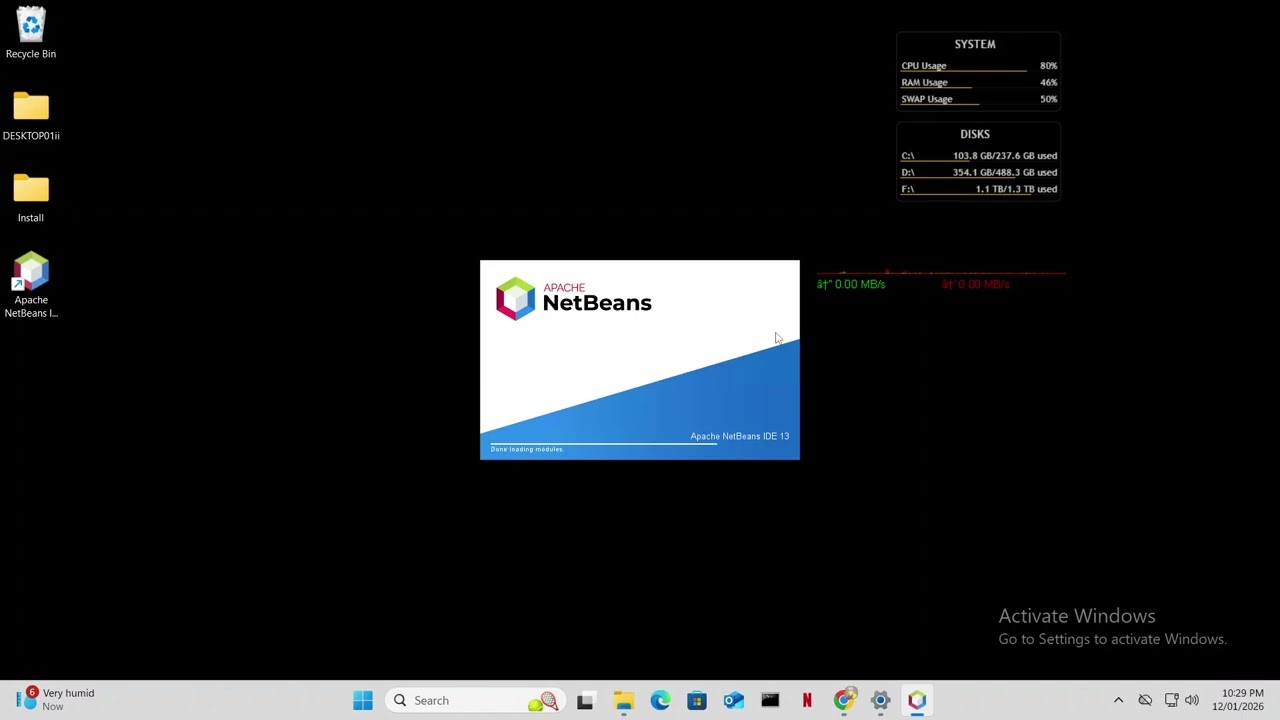Click the display tray icon next to the volume icon
Image resolution: width=1280 pixels, height=720 pixels.
tap(1171, 700)
